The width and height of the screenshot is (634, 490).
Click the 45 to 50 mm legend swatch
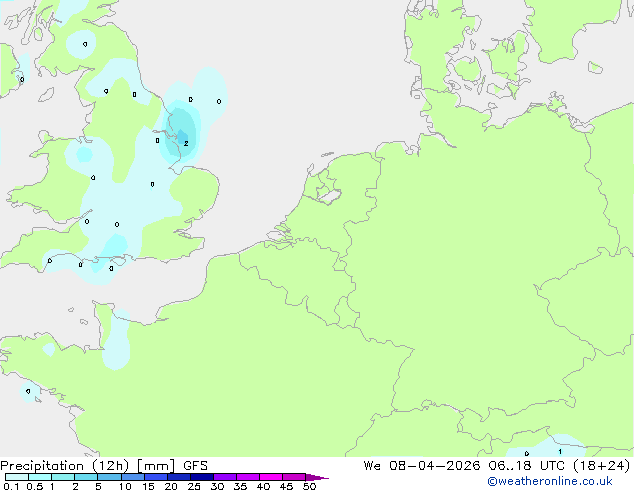coord(294,477)
